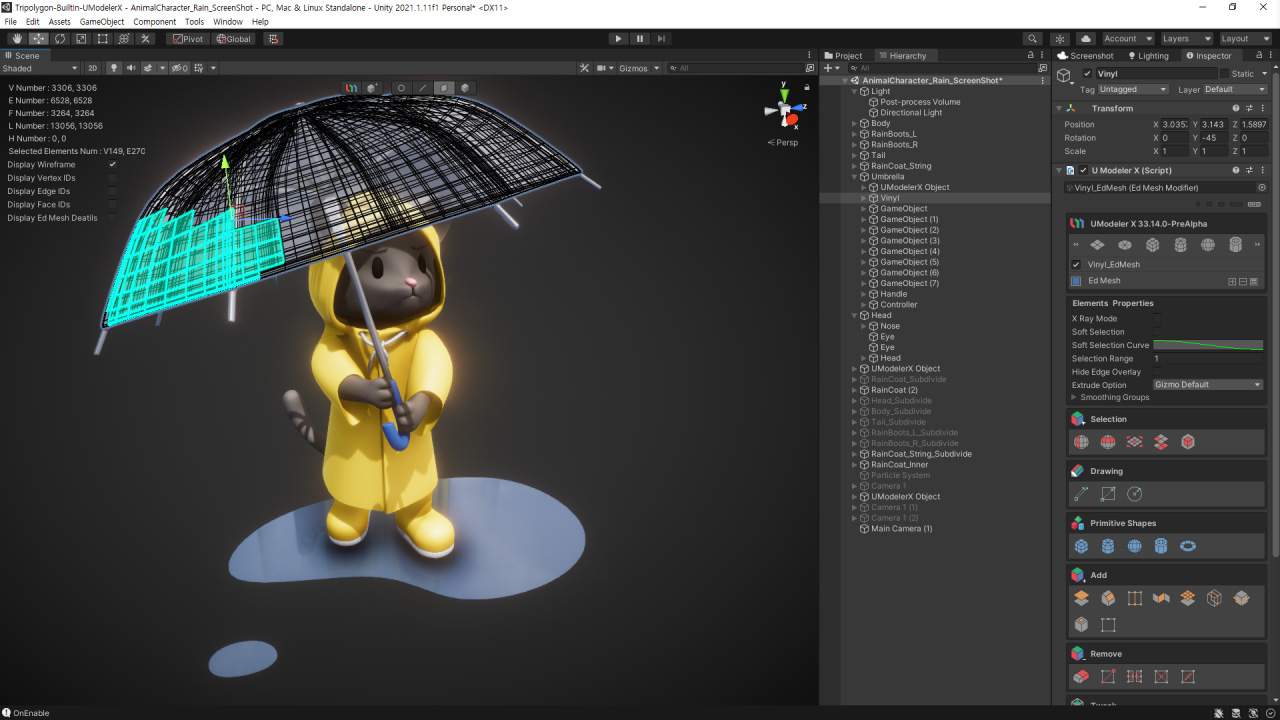The image size is (1280, 720).
Task: Open the GameObject menu
Action: click(101, 21)
